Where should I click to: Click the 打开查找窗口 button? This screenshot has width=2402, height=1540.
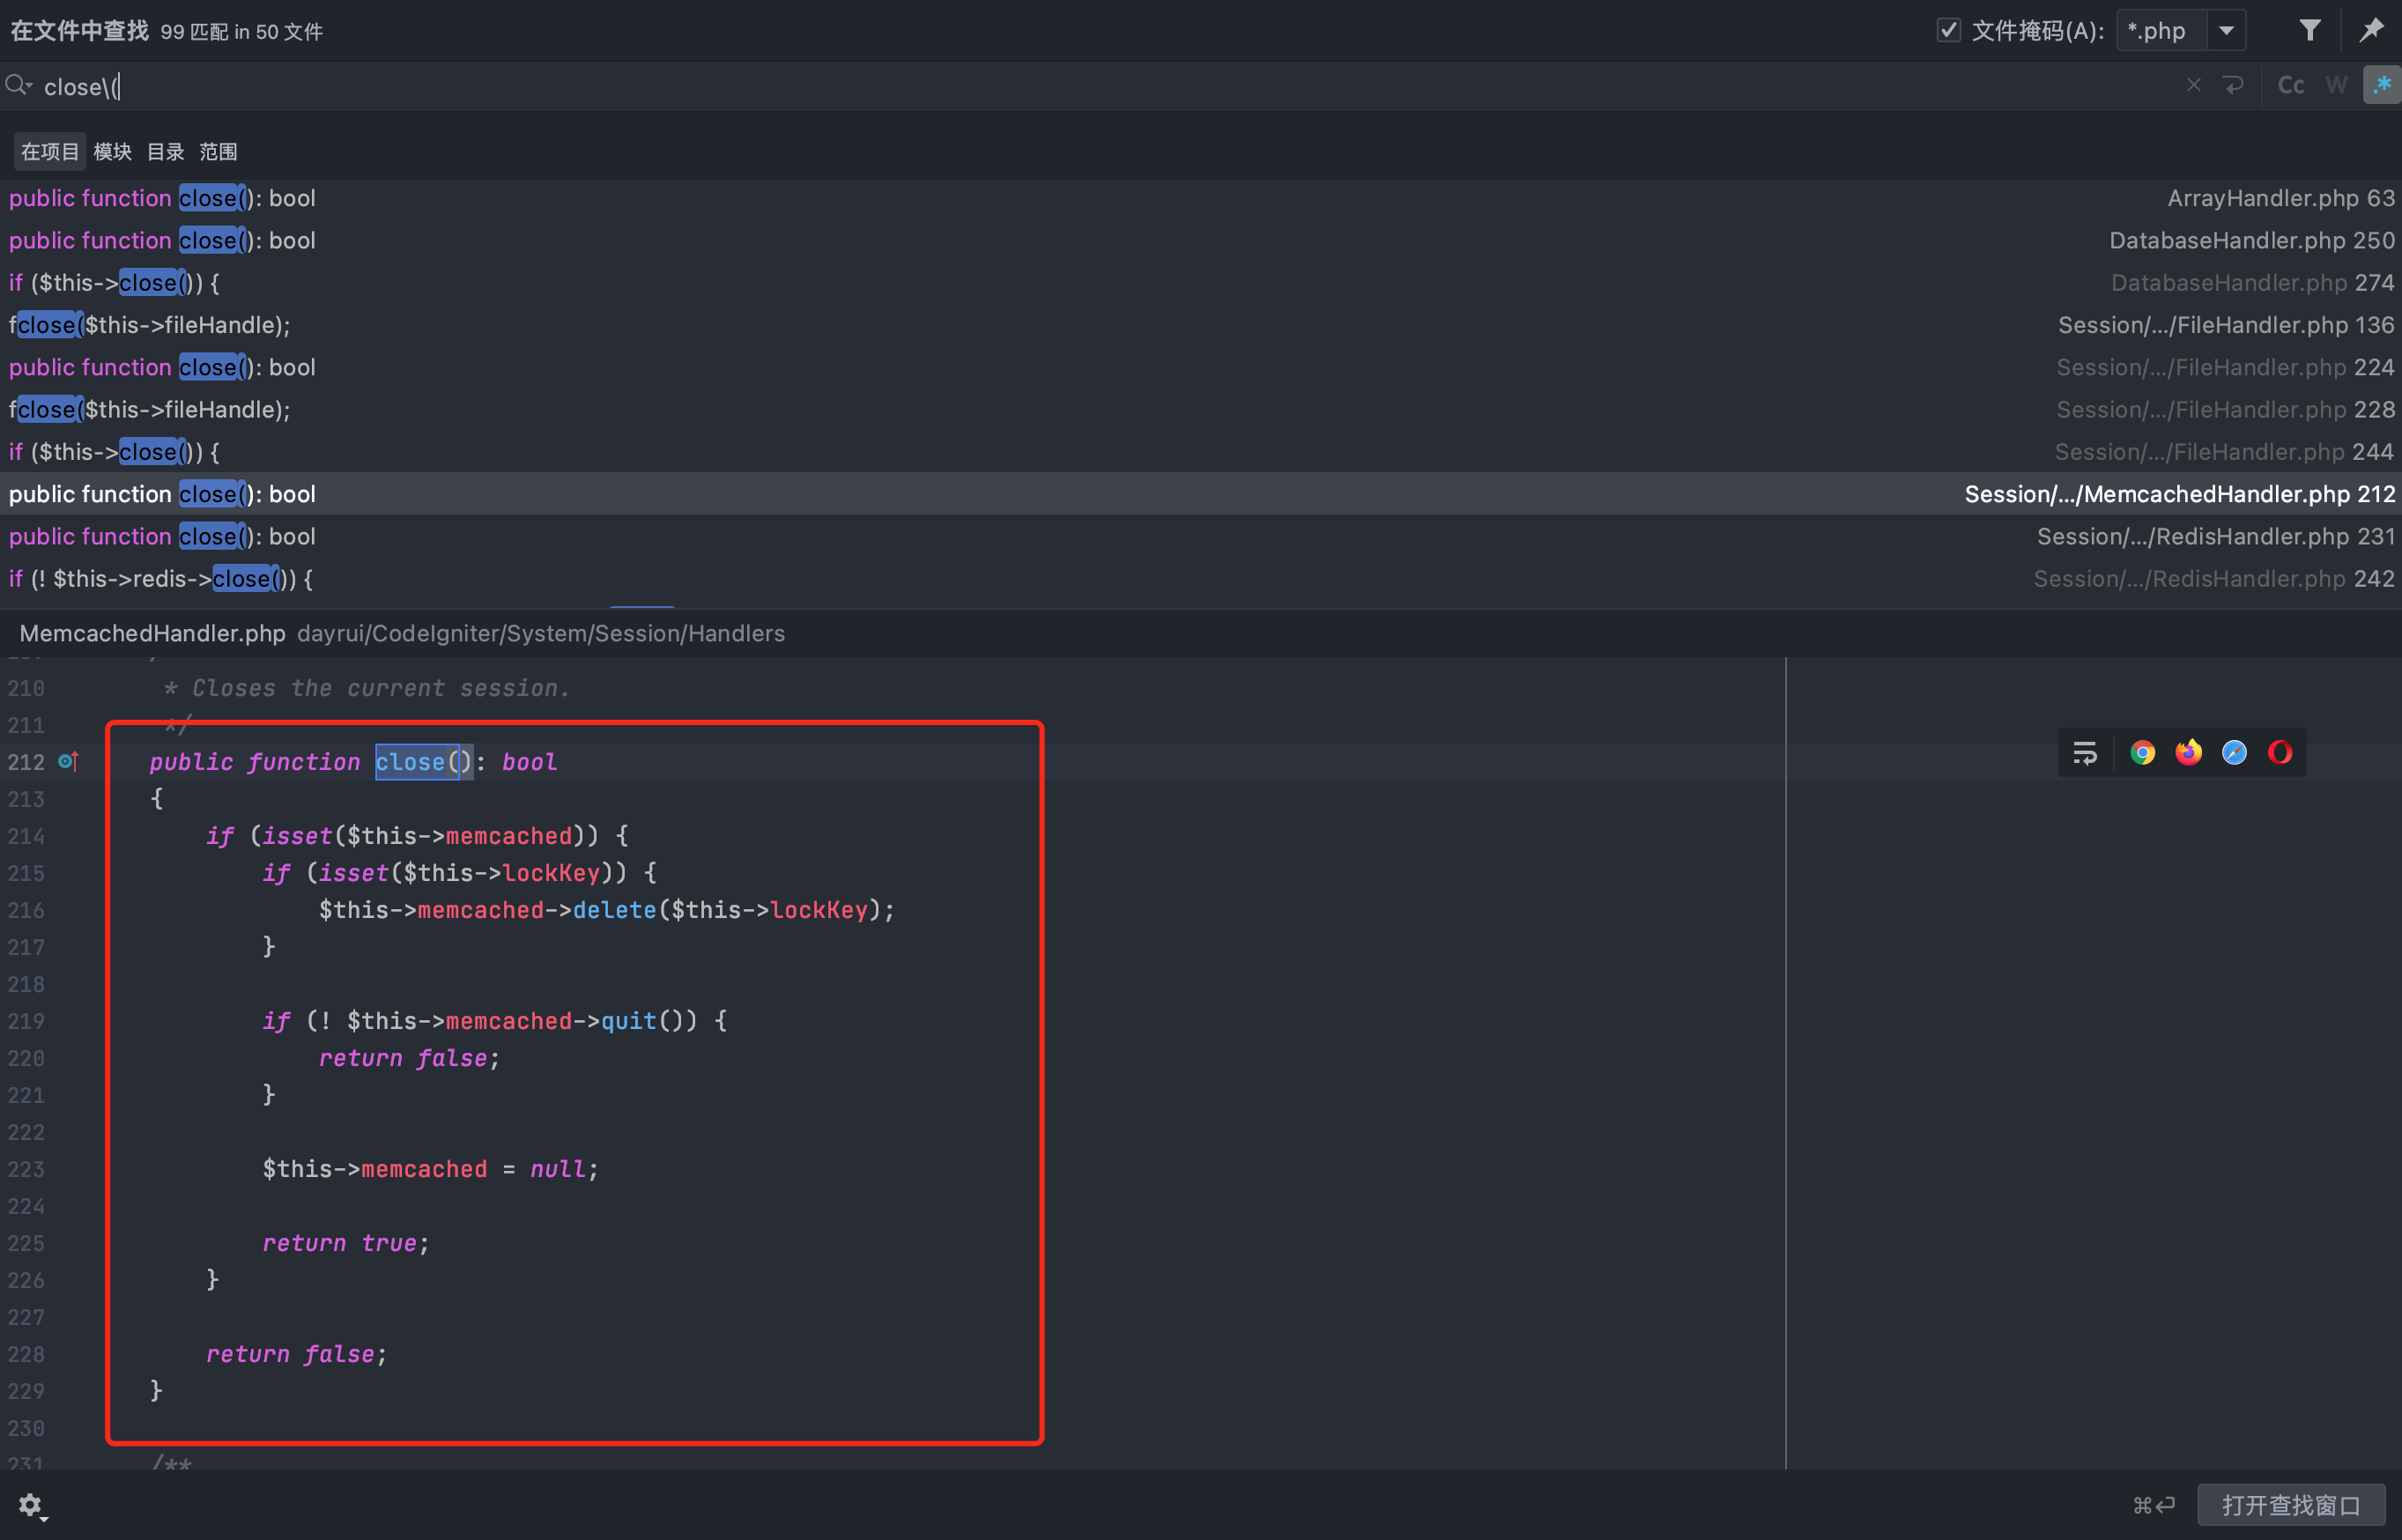[x=2290, y=1505]
